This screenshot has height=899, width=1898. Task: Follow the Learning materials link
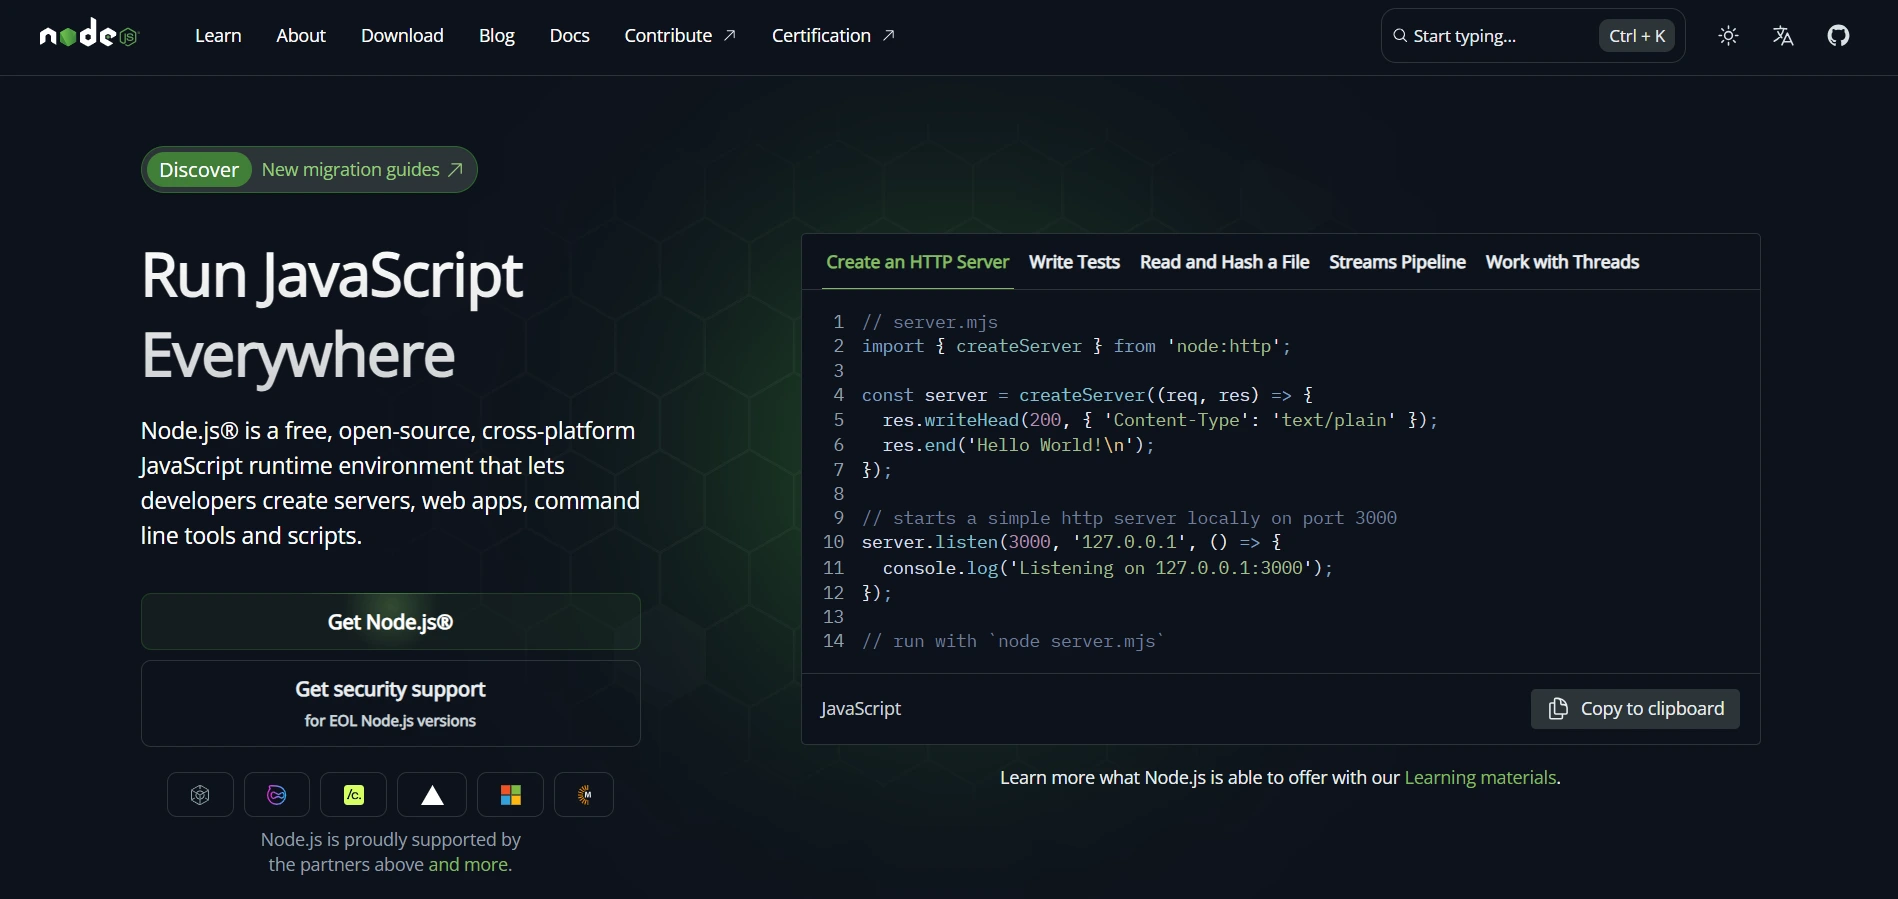click(1480, 778)
